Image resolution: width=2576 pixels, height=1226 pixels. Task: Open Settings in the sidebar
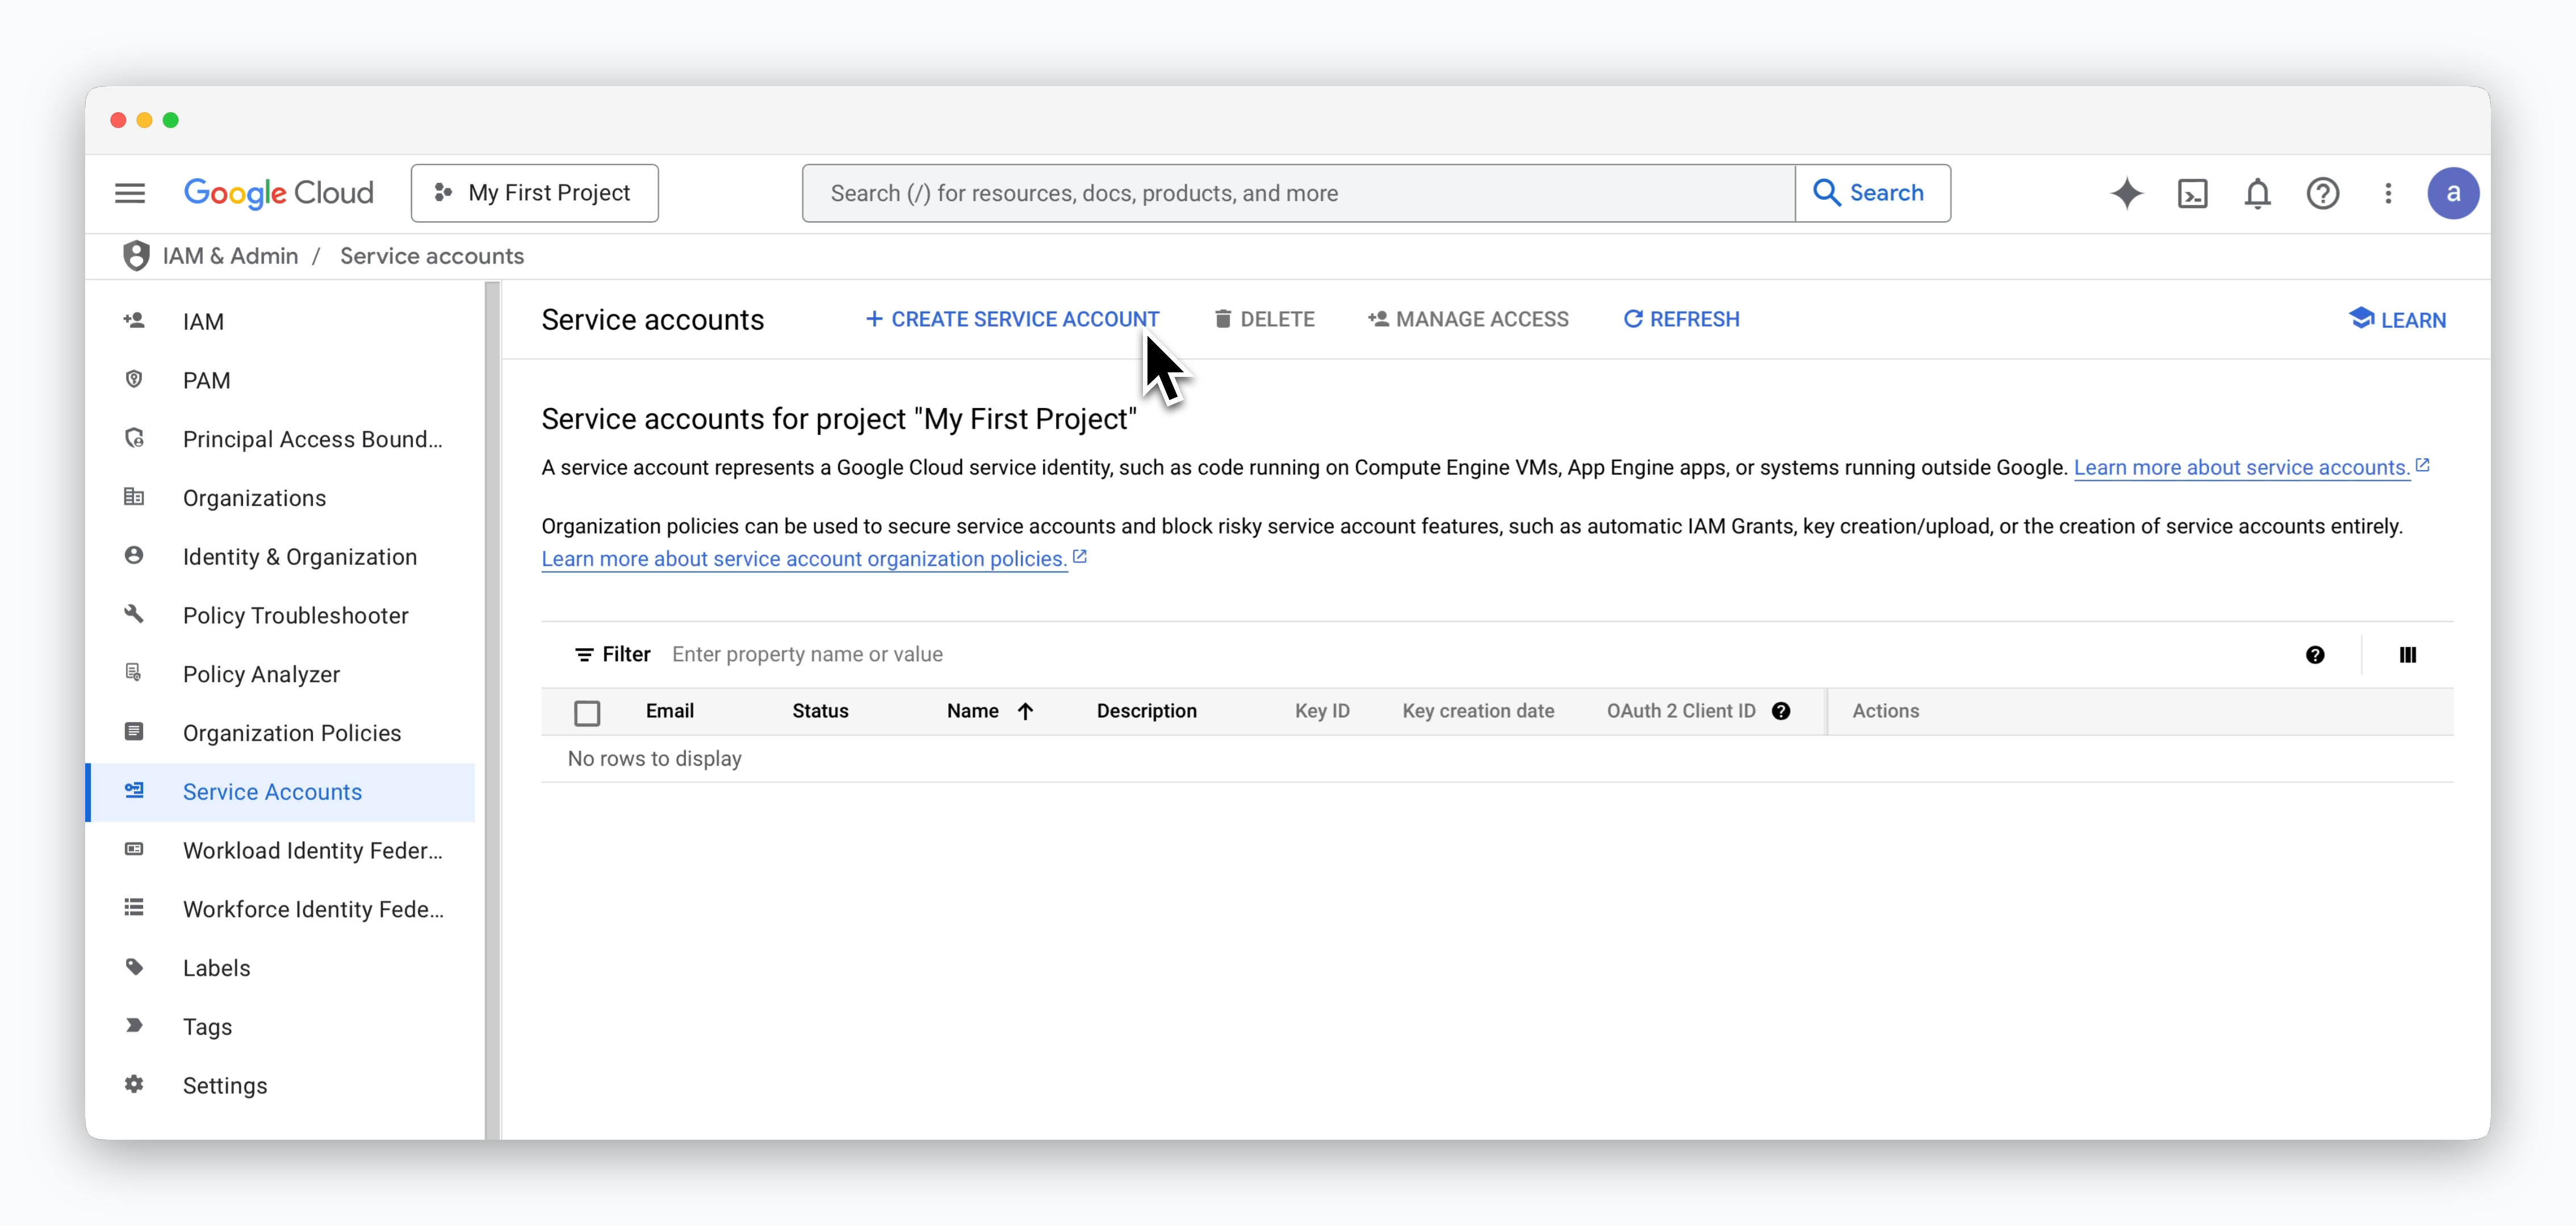280,1085
